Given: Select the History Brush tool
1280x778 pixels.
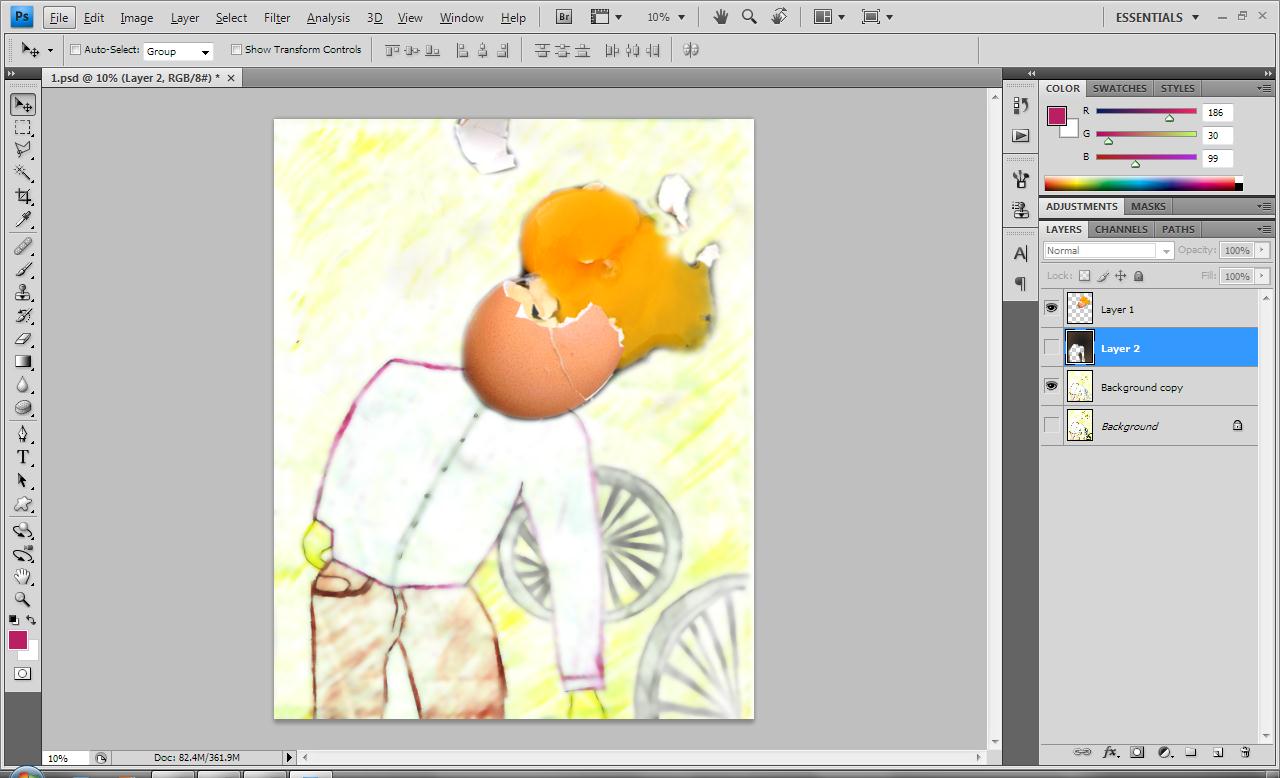Looking at the screenshot, I should (22, 316).
